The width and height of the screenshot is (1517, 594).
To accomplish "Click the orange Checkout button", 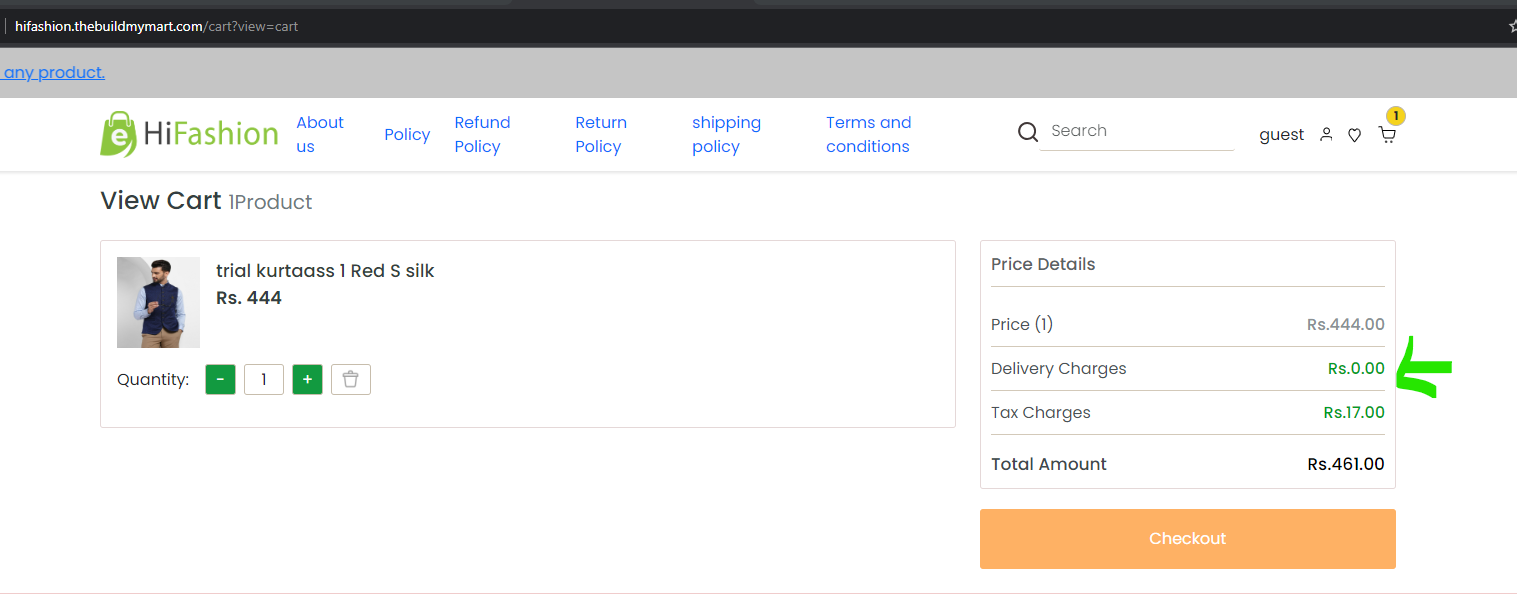I will [x=1187, y=539].
